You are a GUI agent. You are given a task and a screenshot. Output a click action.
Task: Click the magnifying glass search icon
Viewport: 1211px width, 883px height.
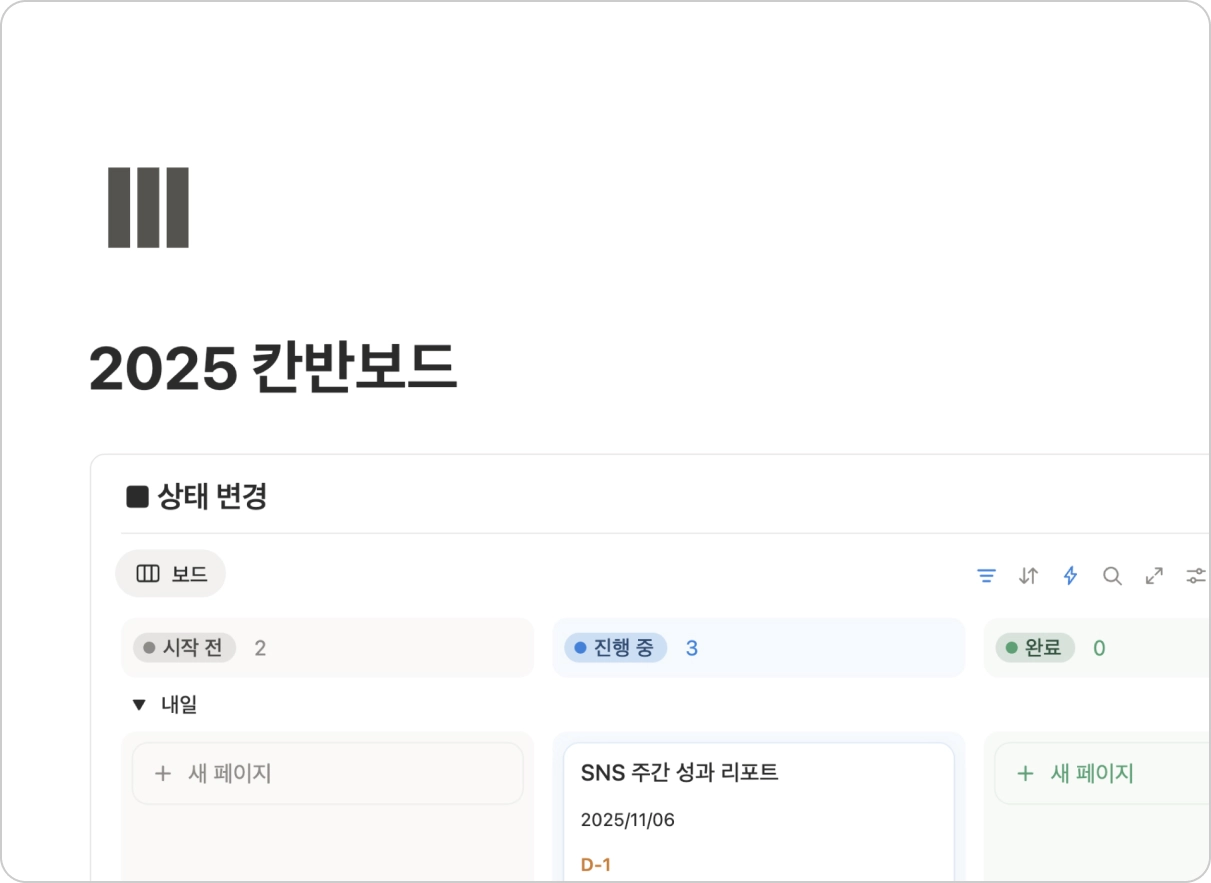1112,576
